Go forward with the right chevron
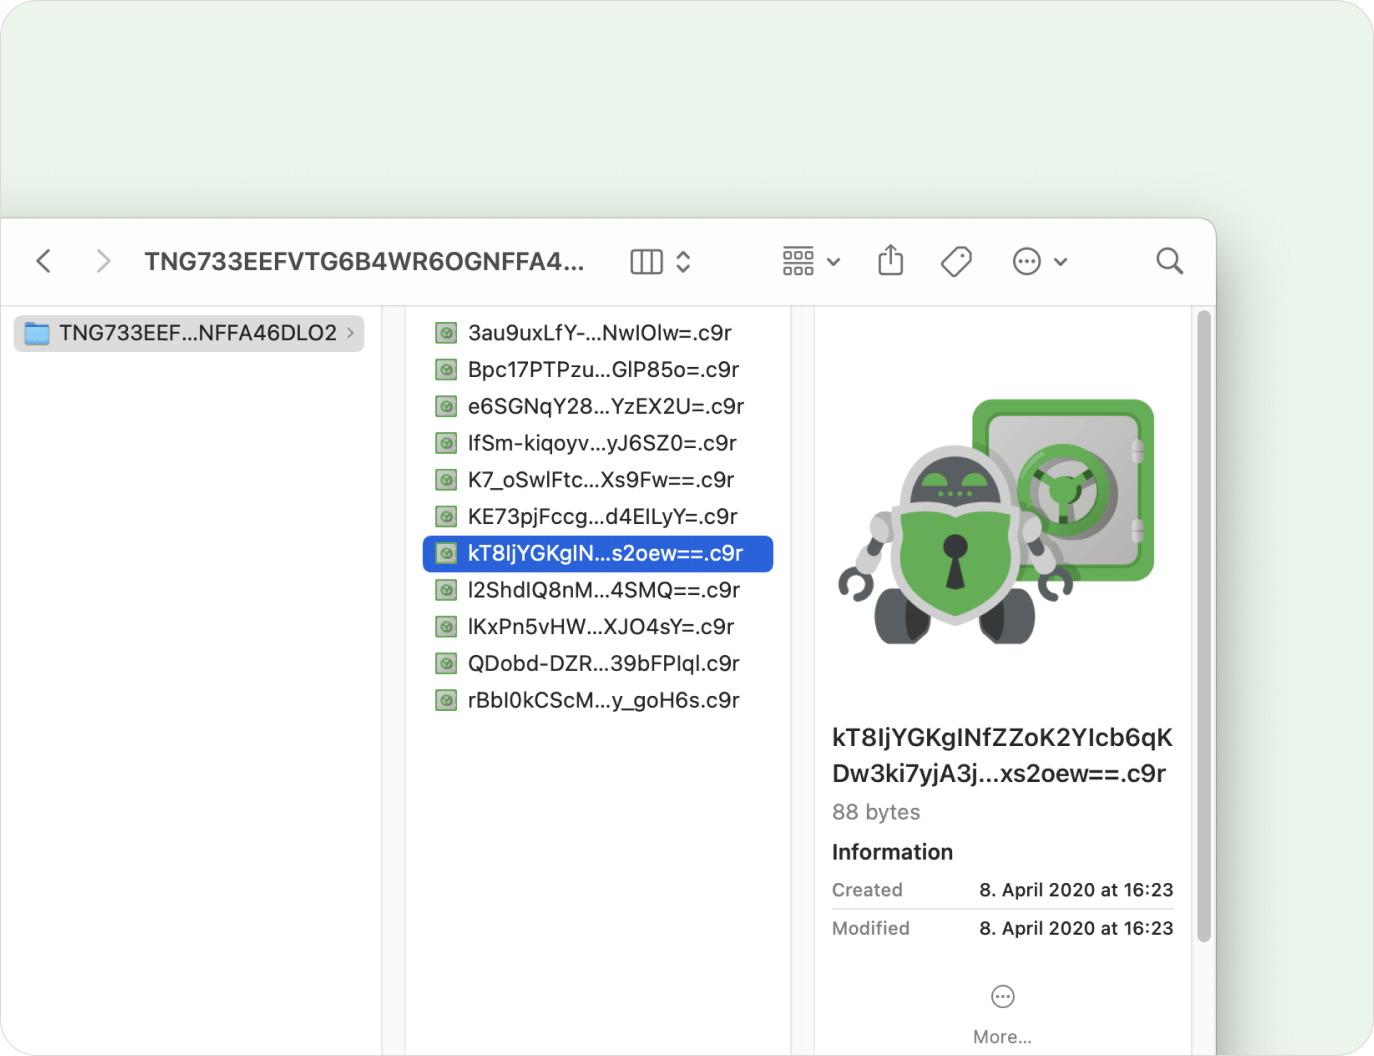1374x1056 pixels. [x=103, y=262]
